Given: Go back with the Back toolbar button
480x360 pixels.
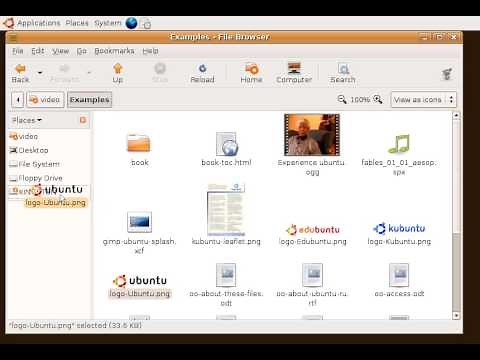Looking at the screenshot, I should point(20,73).
